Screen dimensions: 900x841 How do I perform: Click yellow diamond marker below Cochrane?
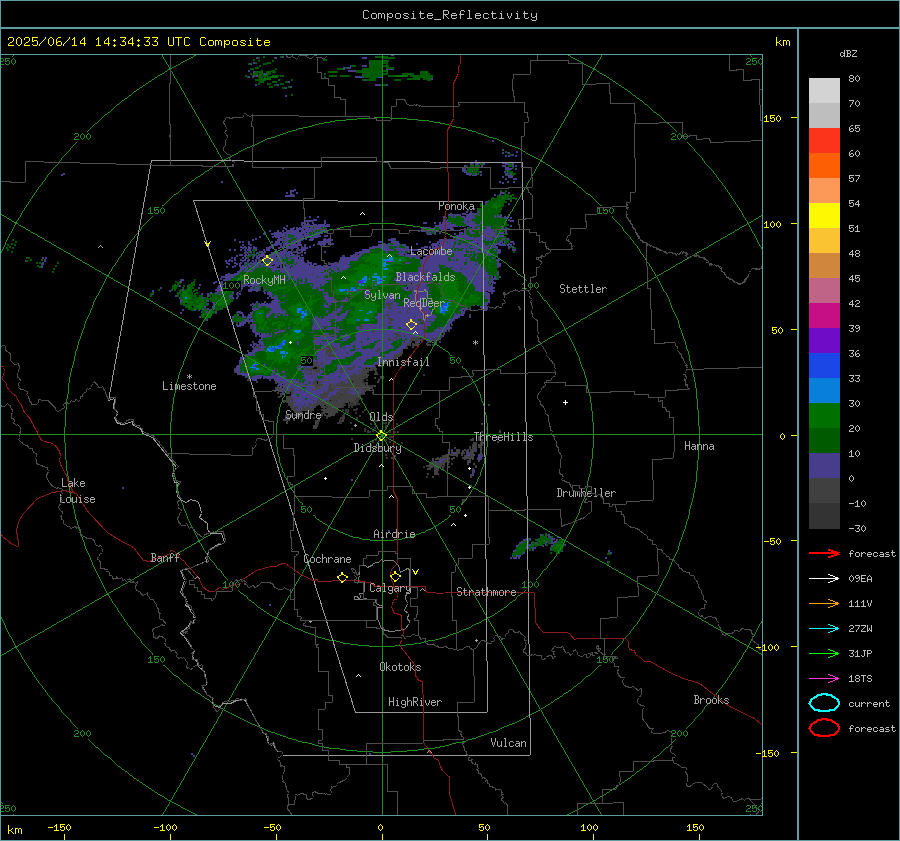click(x=343, y=577)
